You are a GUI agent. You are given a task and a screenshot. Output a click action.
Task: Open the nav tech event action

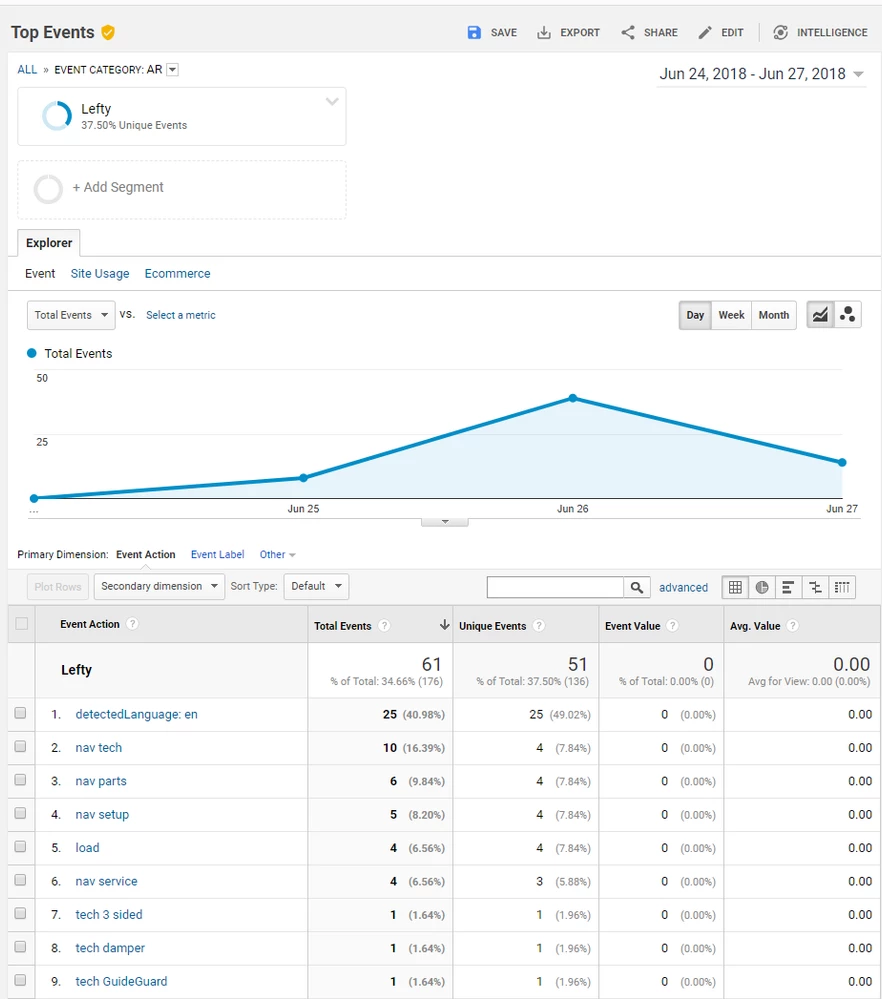(99, 747)
